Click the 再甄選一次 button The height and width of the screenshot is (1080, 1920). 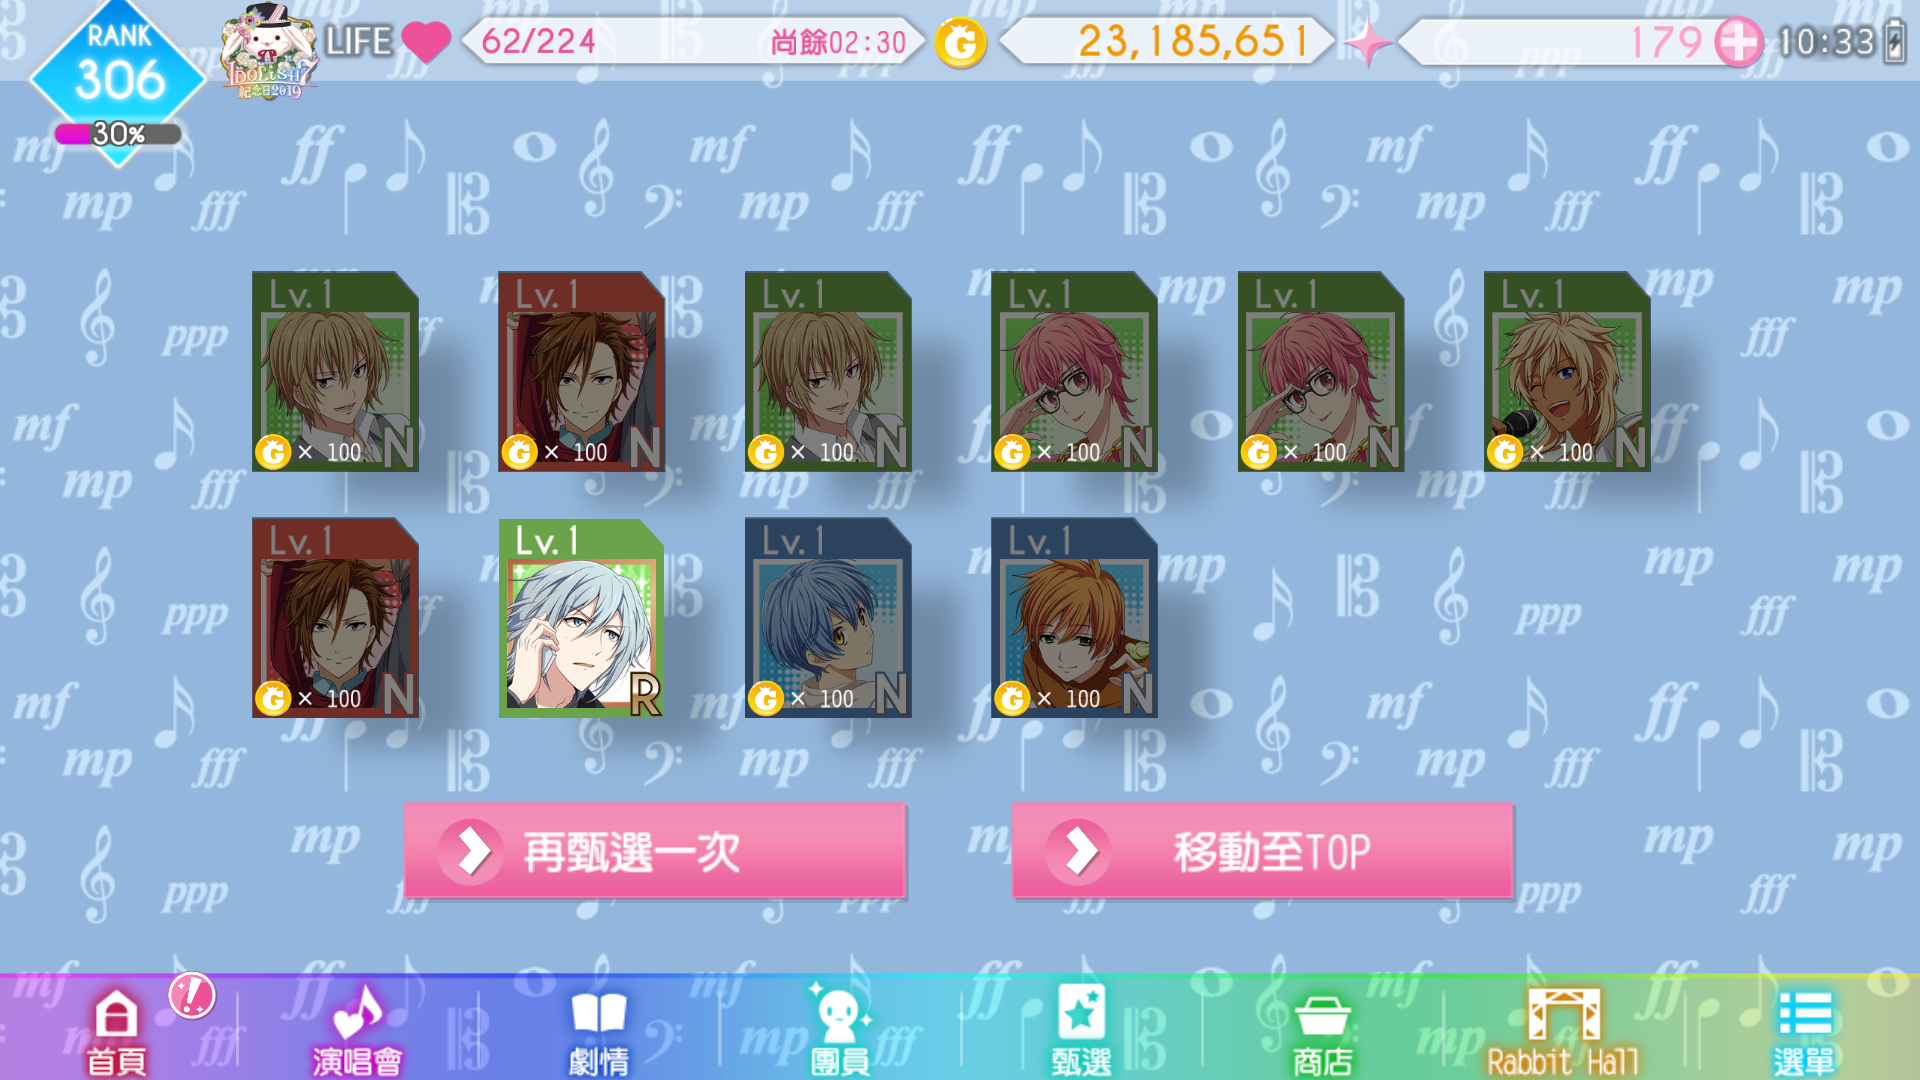pos(655,851)
